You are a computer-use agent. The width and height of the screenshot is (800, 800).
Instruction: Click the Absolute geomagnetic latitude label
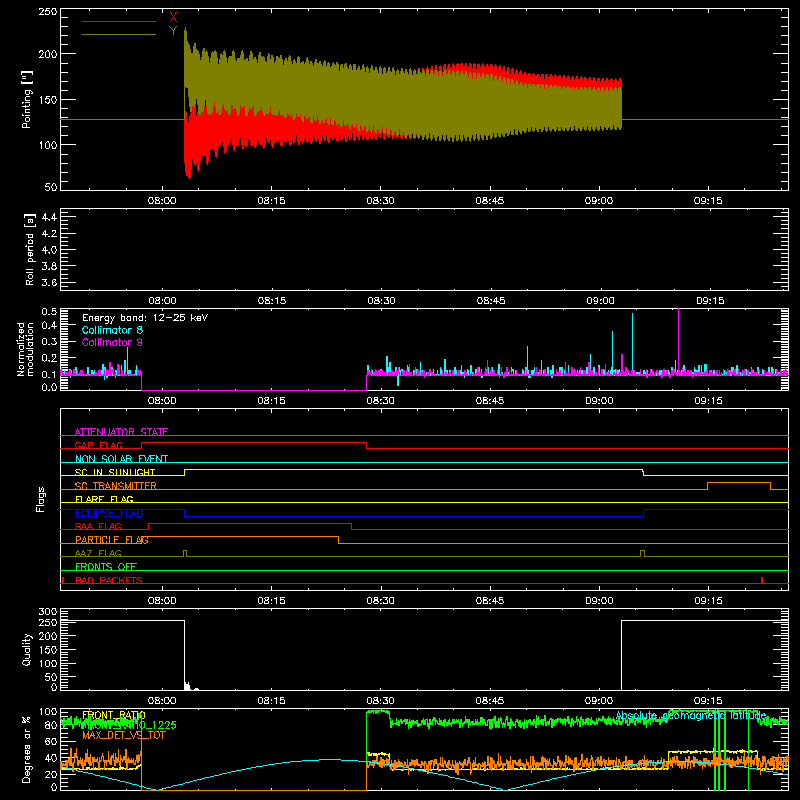tap(691, 715)
